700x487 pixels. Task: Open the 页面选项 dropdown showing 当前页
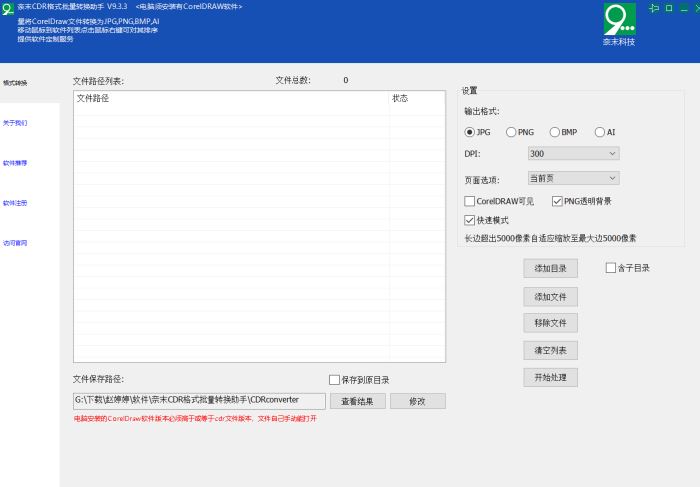(574, 178)
